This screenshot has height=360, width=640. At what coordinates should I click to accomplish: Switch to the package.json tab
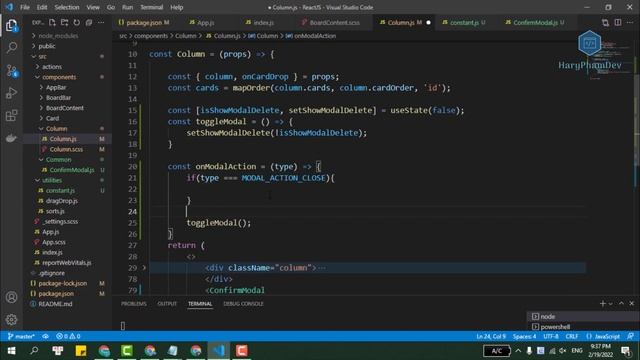[x=144, y=22]
